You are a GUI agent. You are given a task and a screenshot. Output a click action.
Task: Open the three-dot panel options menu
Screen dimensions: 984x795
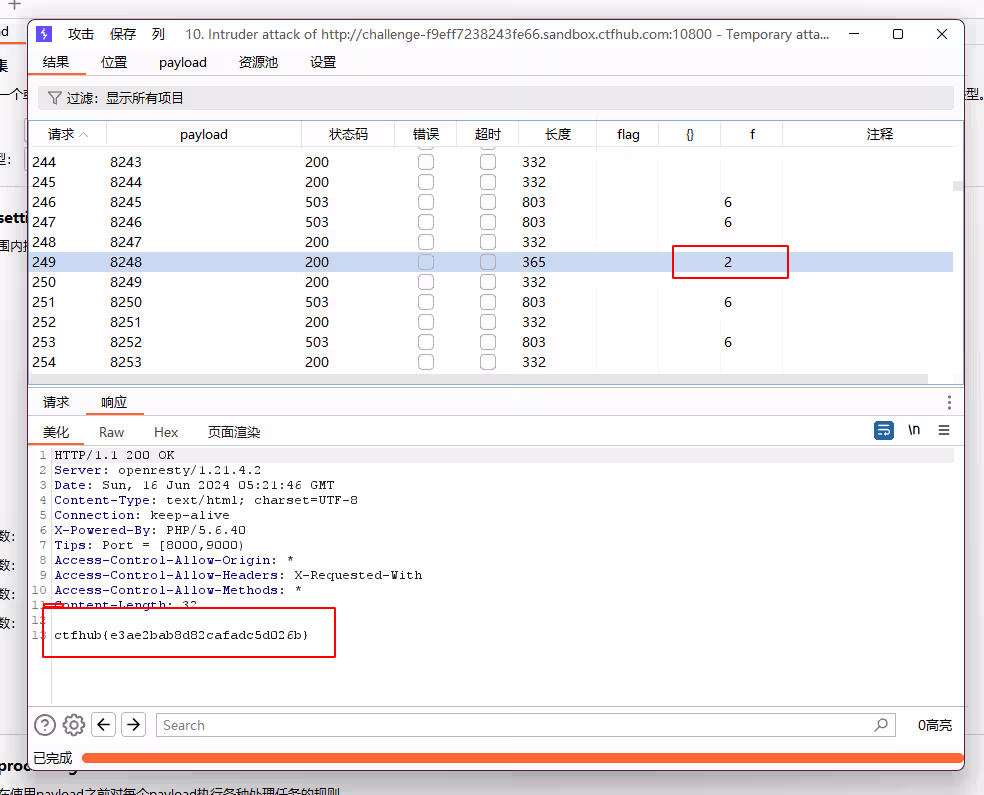[x=949, y=402]
